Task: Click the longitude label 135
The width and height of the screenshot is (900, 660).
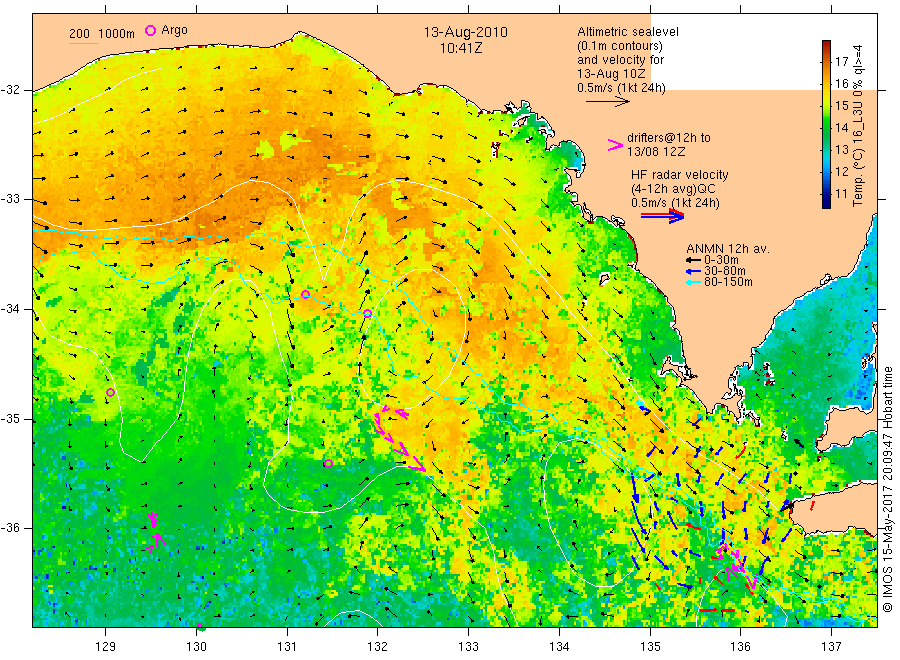Action: coord(650,646)
